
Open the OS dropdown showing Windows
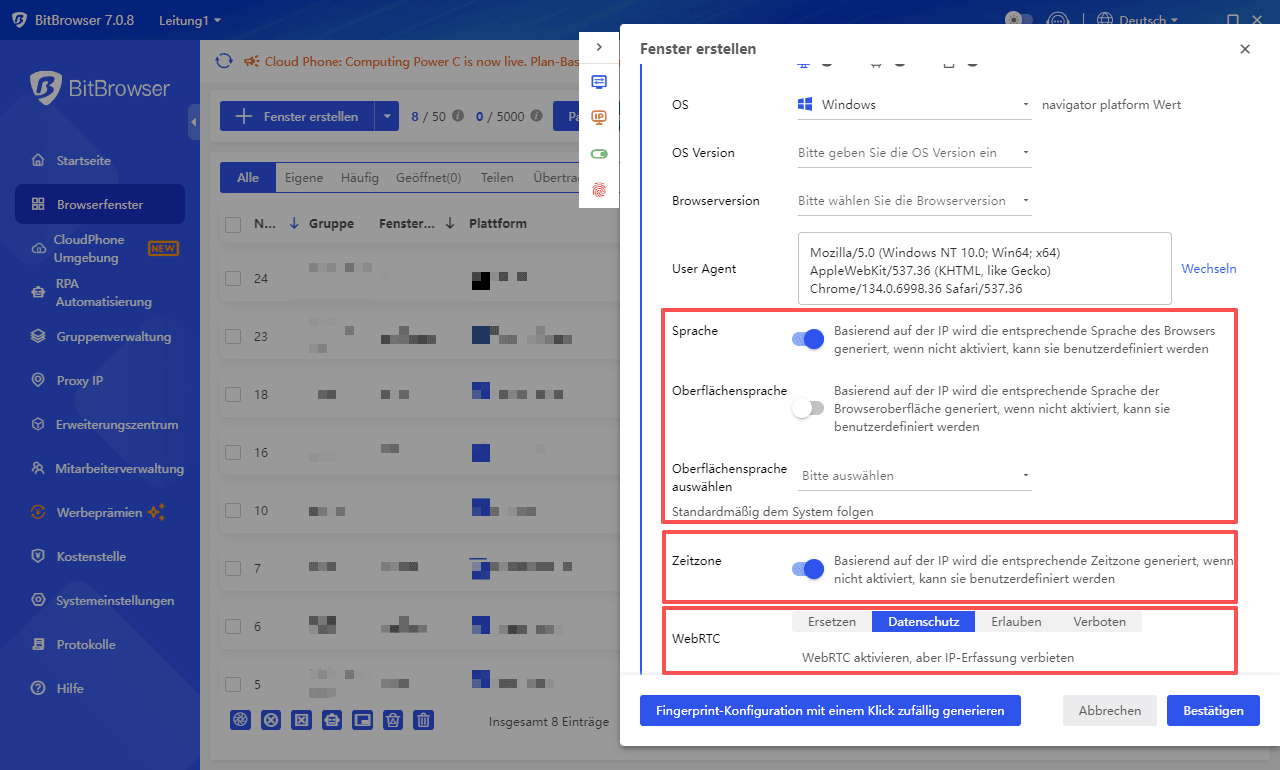coord(913,104)
